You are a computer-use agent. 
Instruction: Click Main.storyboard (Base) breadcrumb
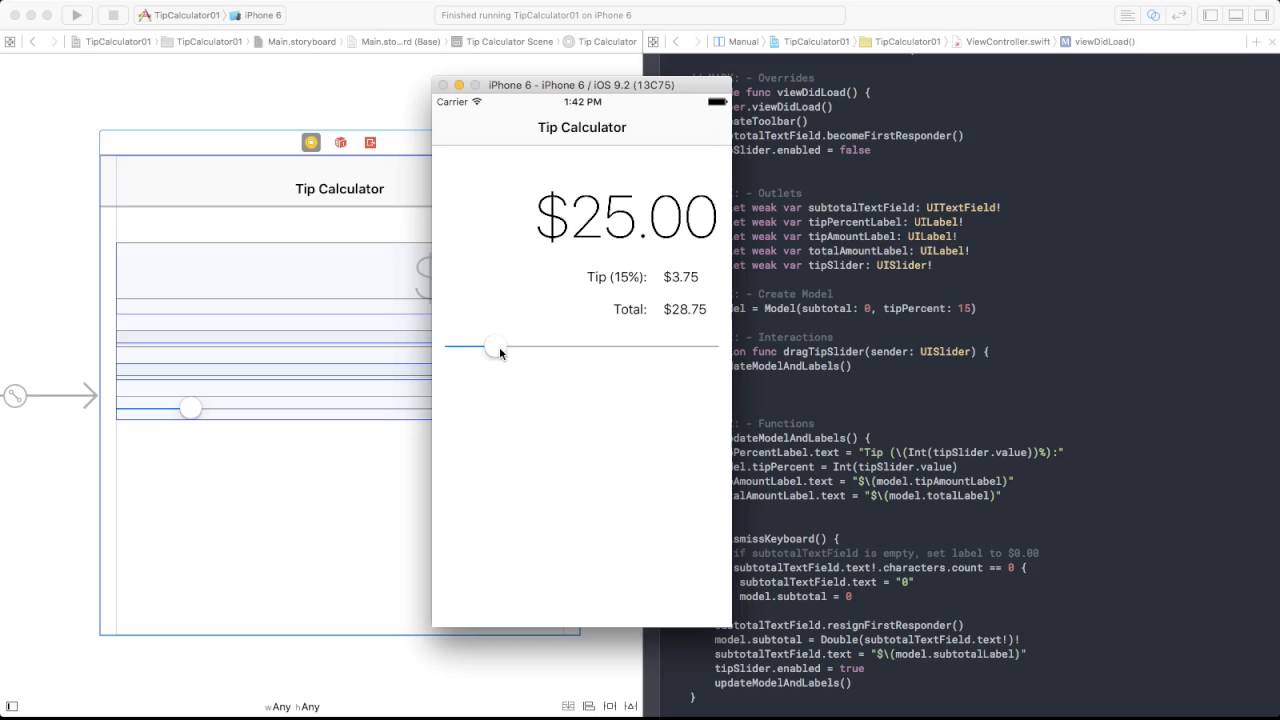[393, 42]
